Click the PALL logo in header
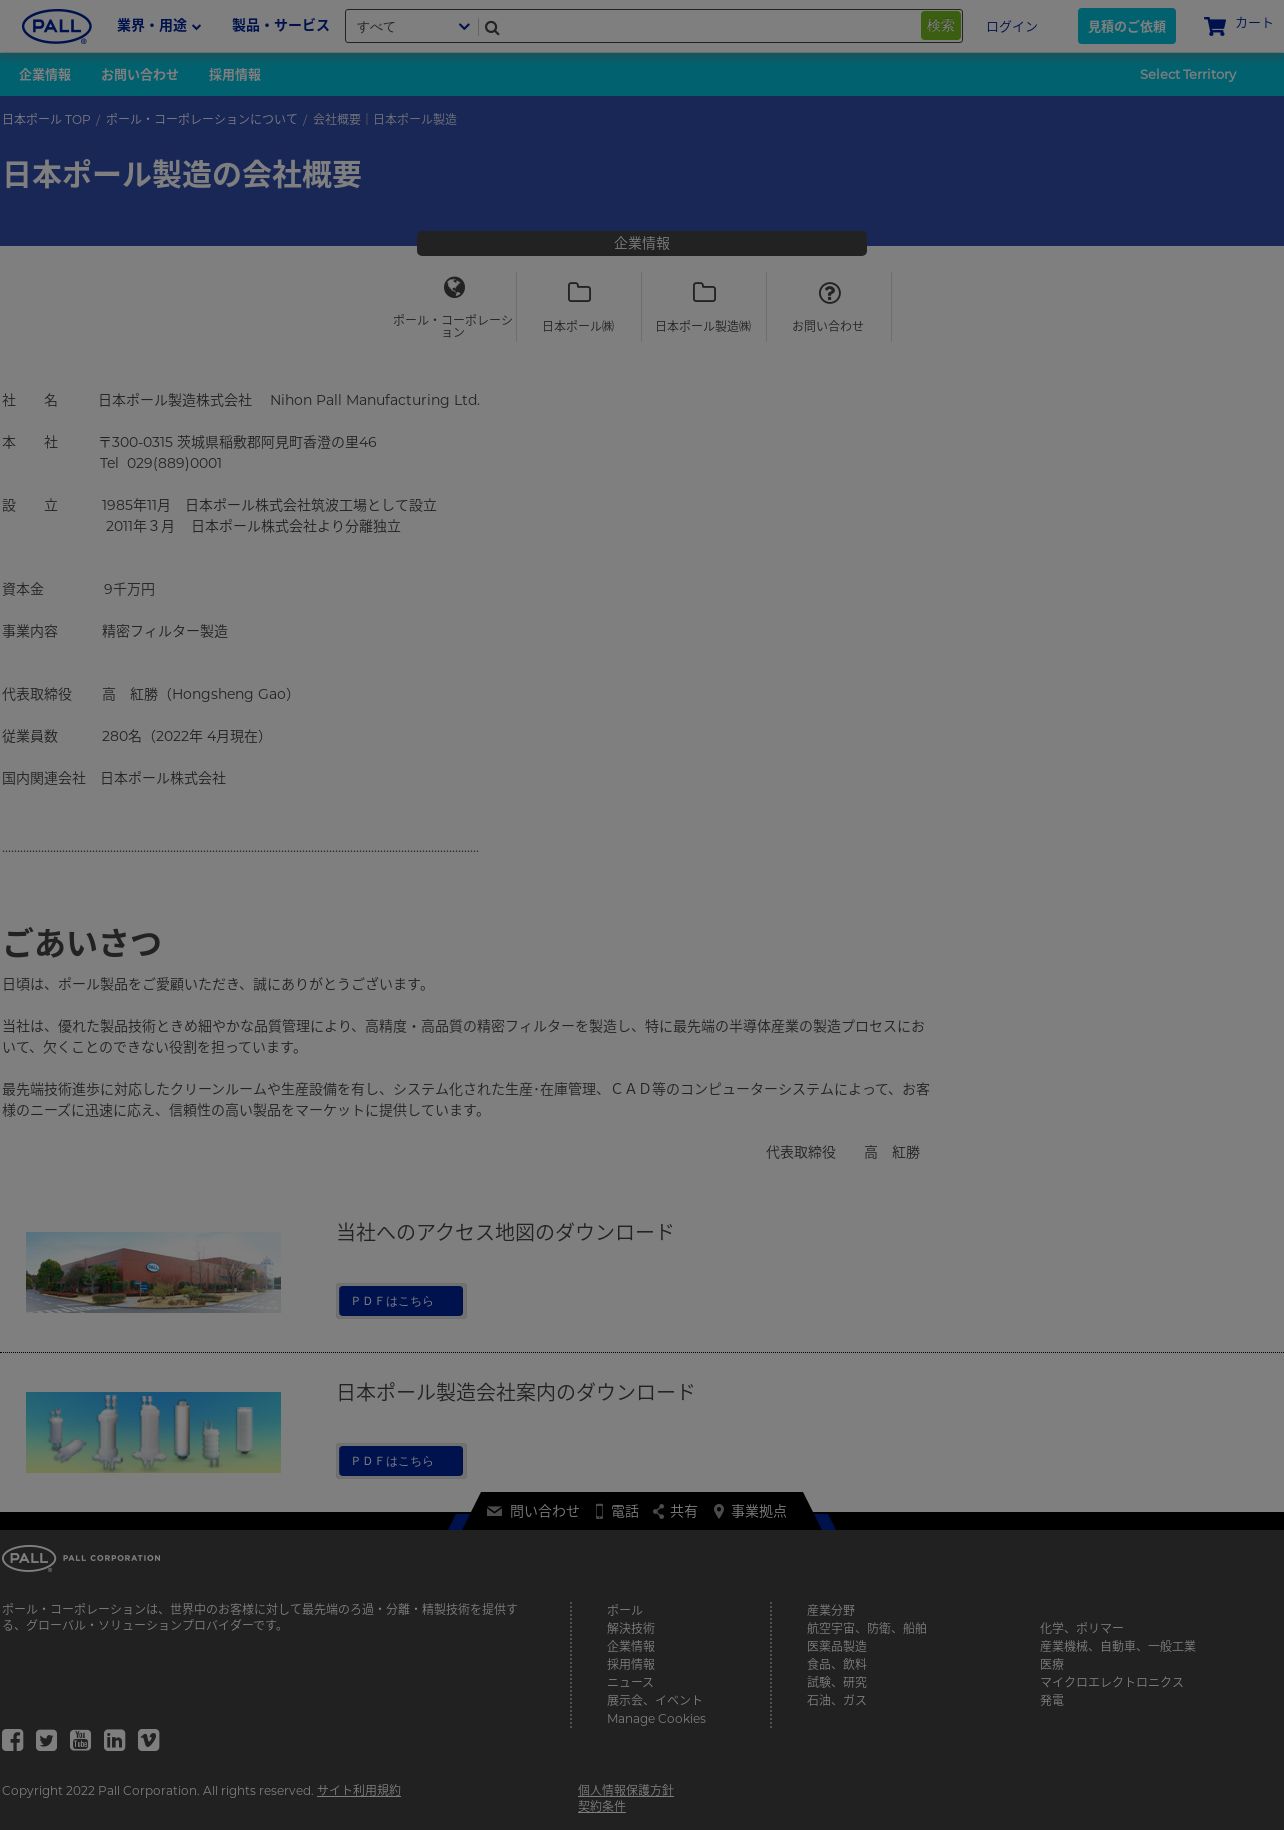The height and width of the screenshot is (1830, 1284). point(57,27)
